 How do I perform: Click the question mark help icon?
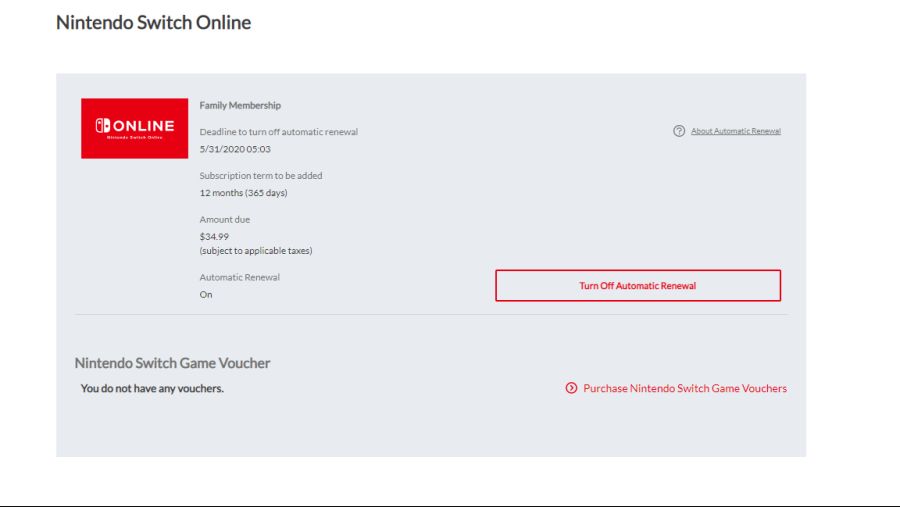pos(679,131)
